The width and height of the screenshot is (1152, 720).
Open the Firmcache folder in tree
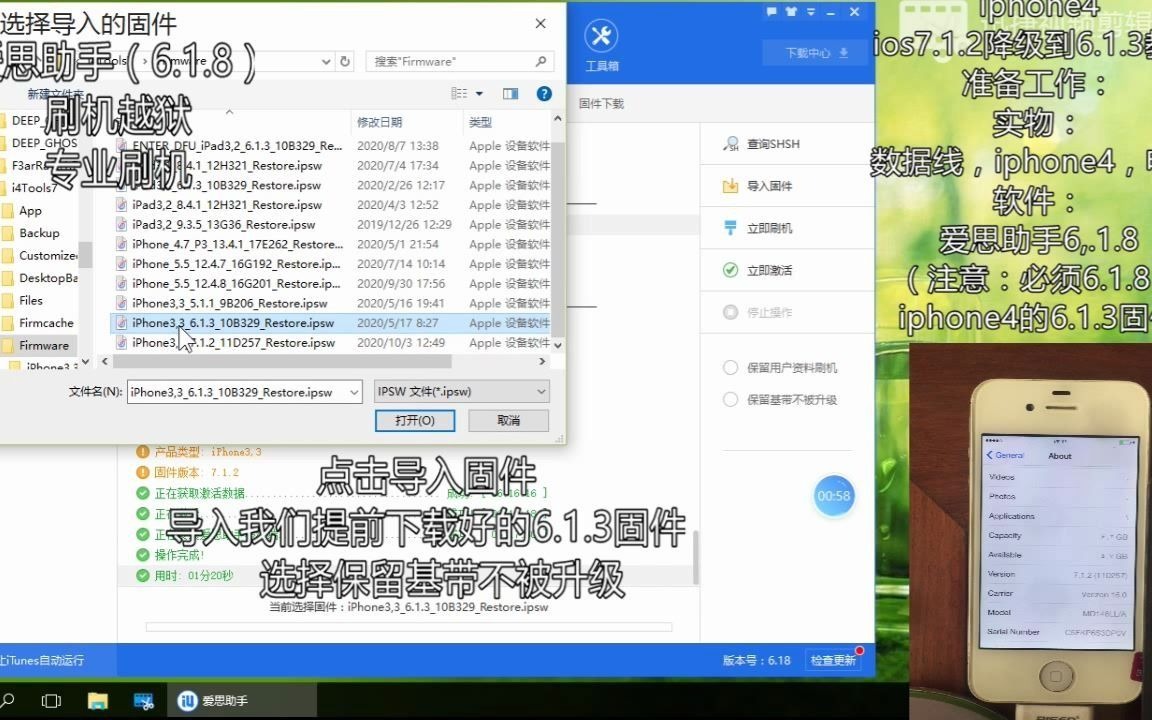[x=46, y=323]
